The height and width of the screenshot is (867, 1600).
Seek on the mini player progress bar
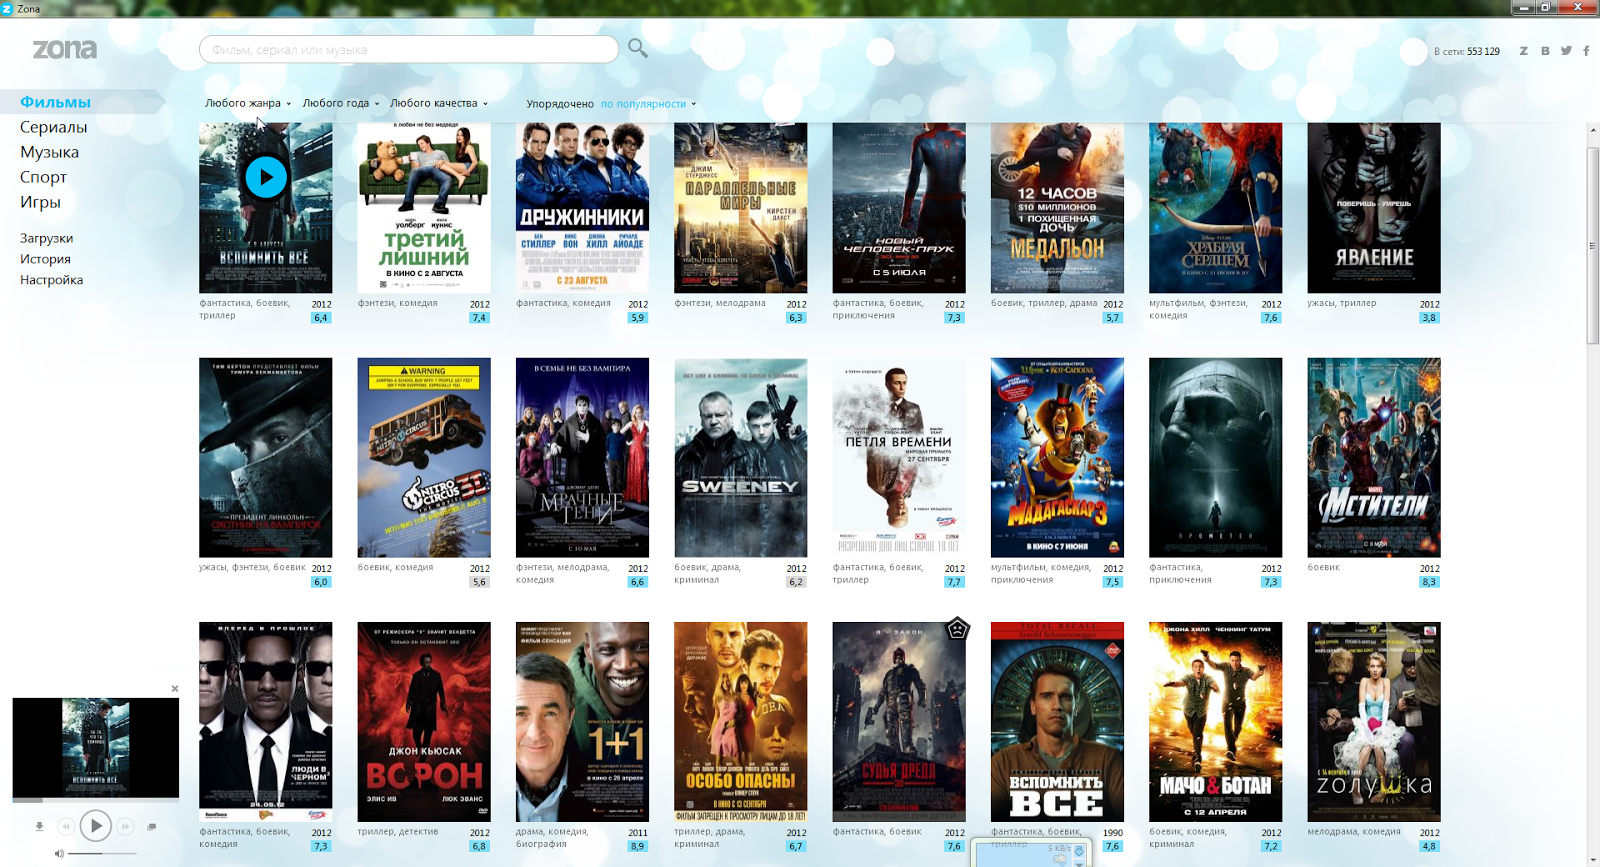(95, 800)
